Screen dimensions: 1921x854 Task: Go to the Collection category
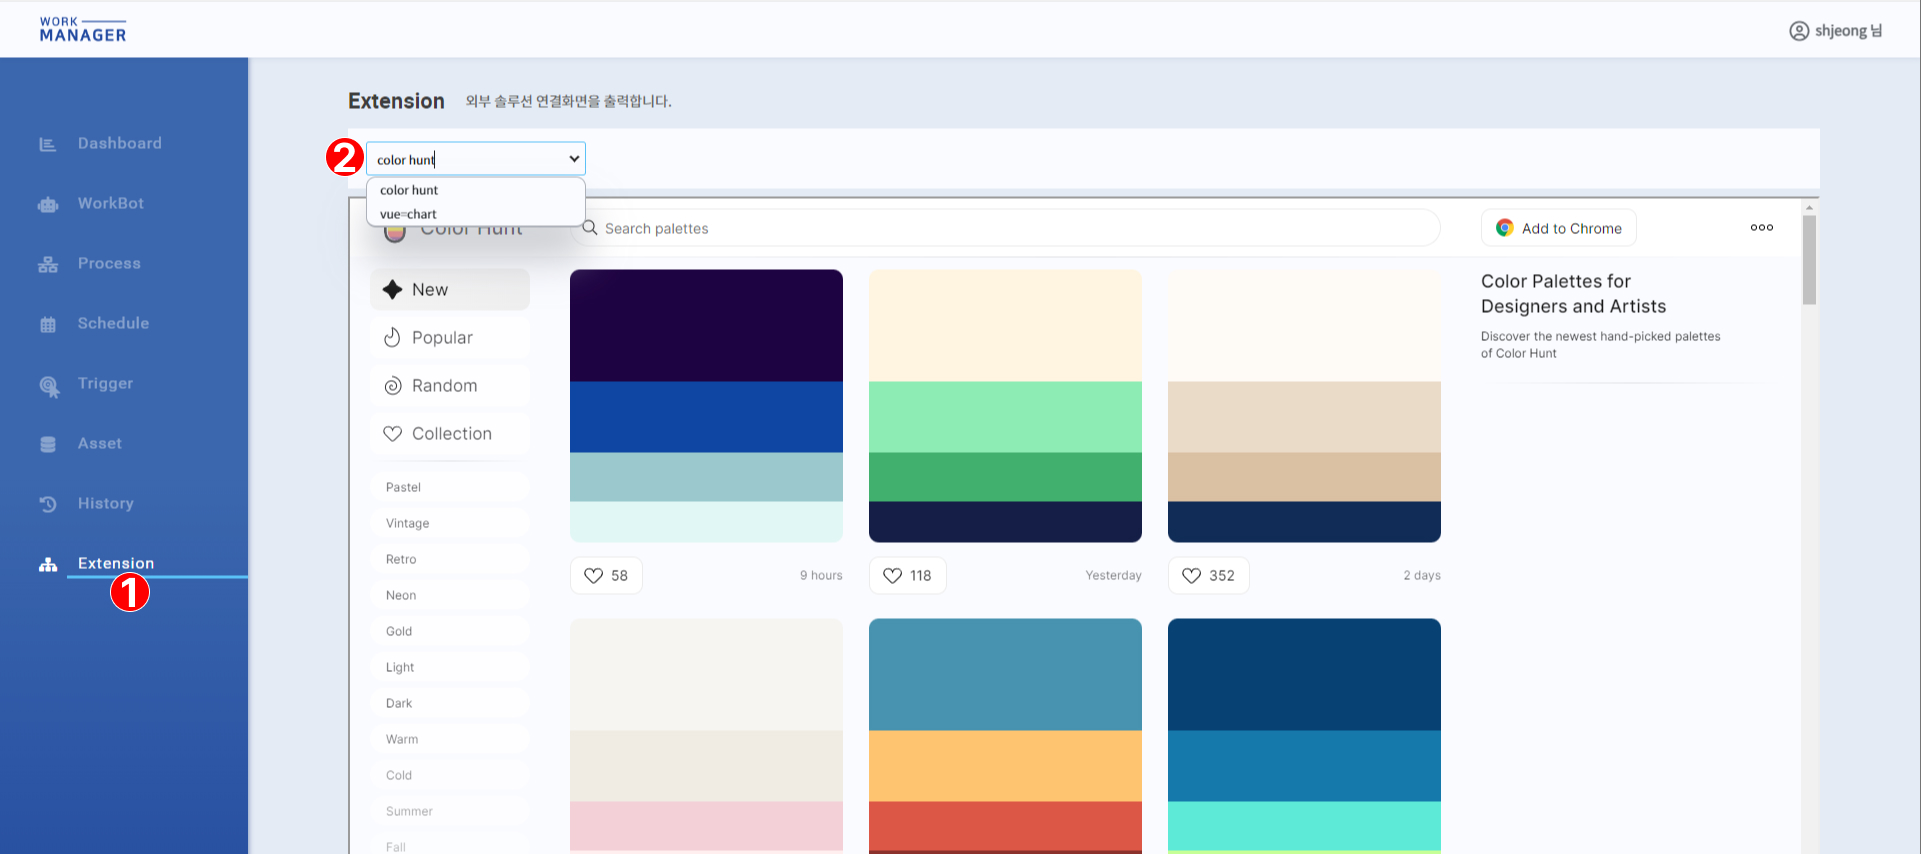click(450, 434)
